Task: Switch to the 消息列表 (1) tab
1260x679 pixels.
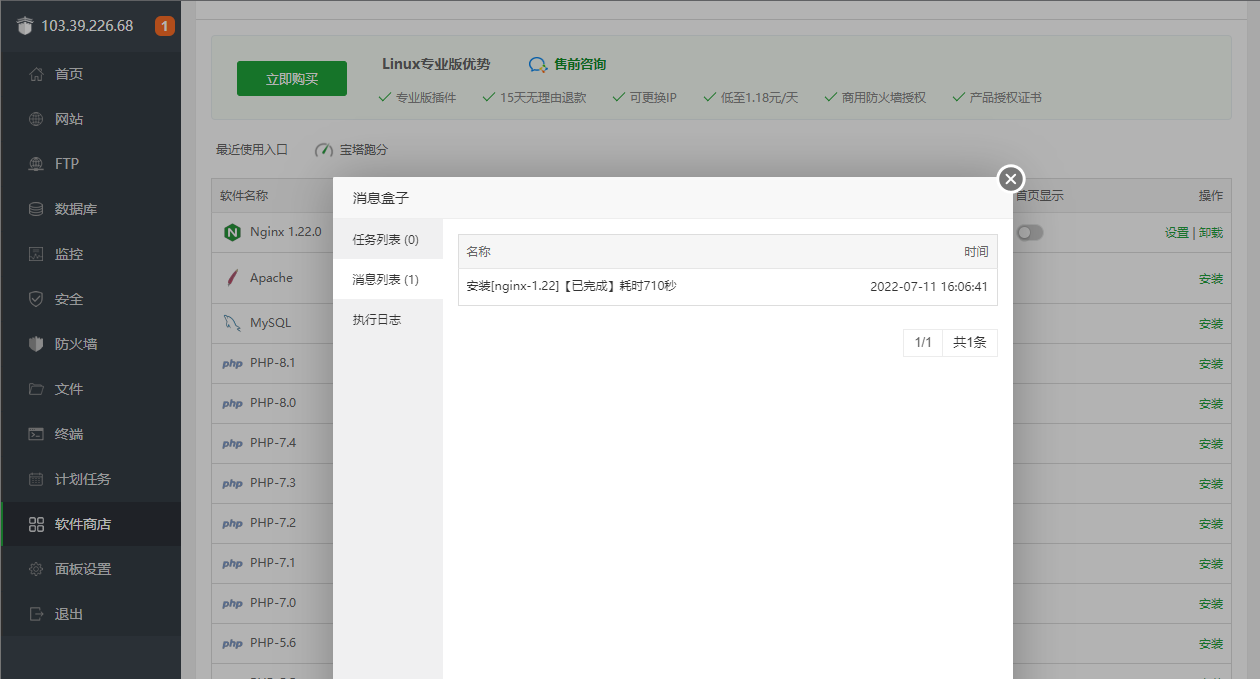Action: 388,279
